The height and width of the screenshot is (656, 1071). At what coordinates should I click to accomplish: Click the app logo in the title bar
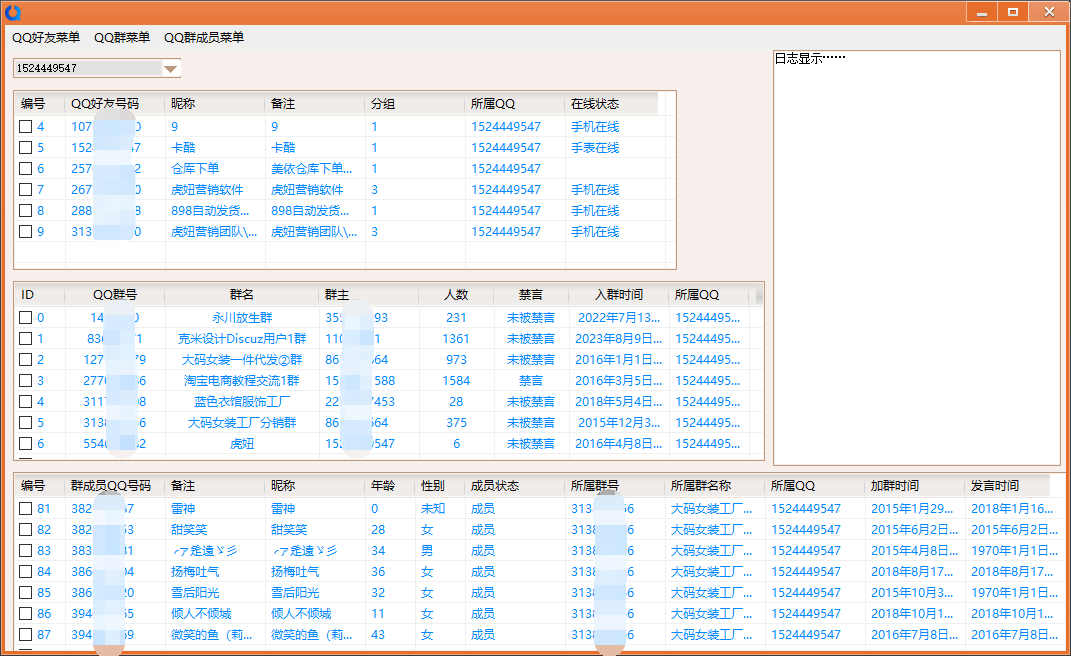(x=12, y=12)
